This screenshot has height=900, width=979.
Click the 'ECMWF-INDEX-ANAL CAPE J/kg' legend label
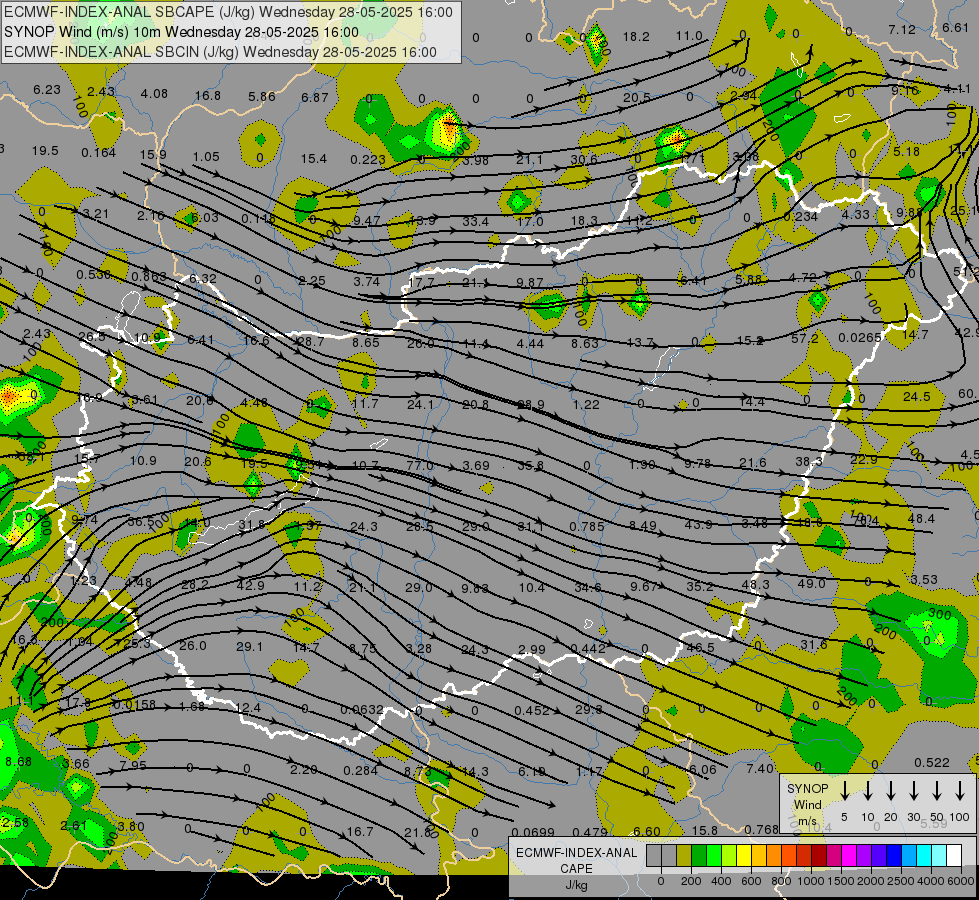tap(576, 868)
